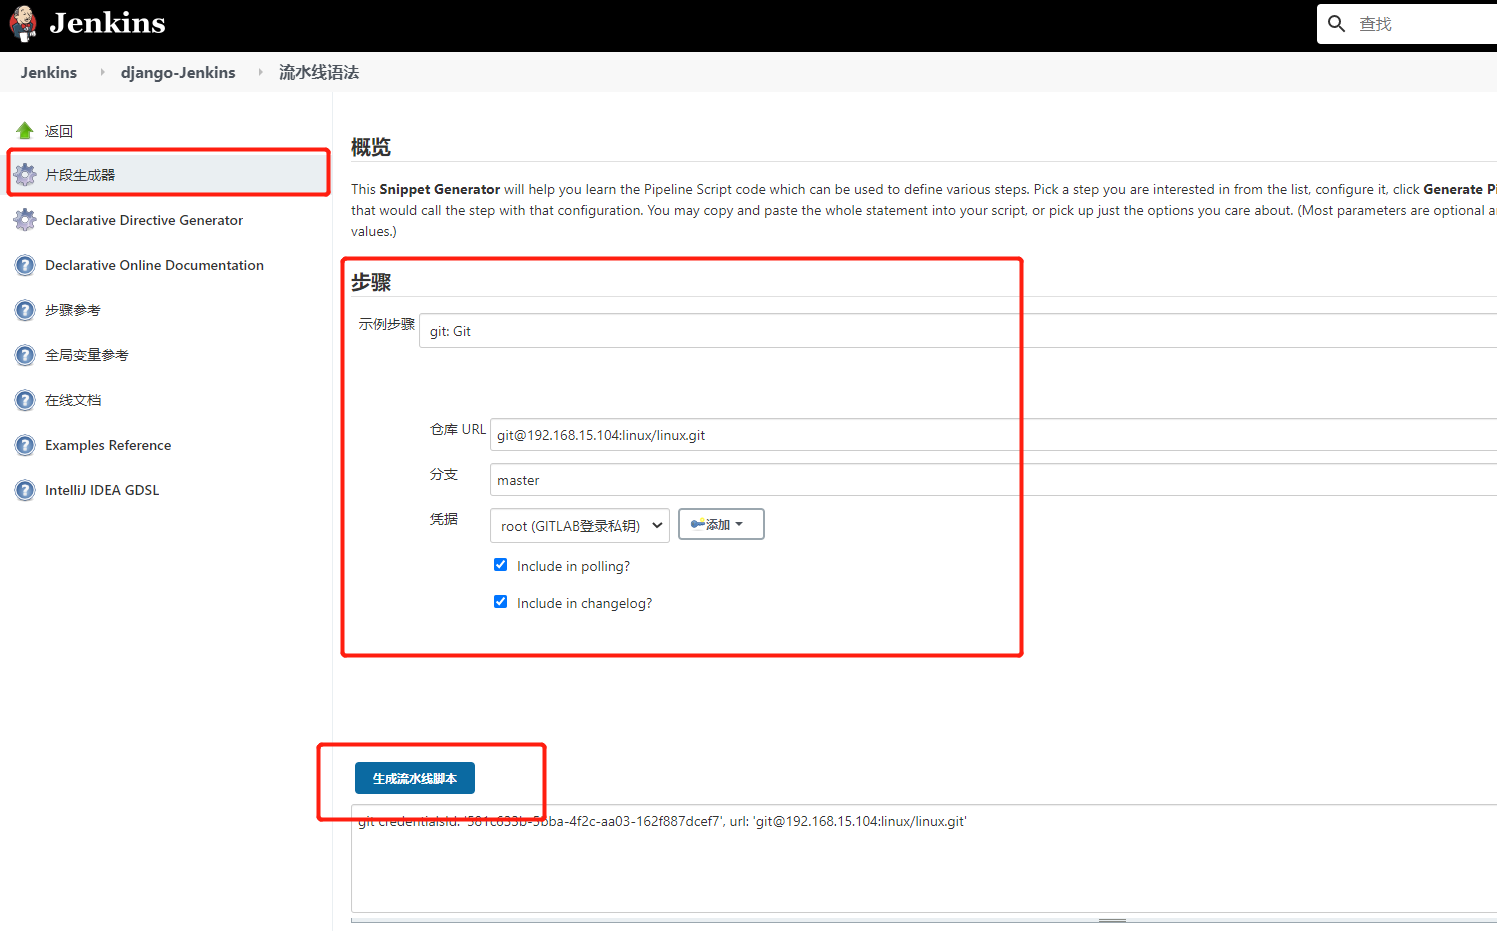This screenshot has width=1497, height=931.
Task: Open 全局变量参考 sidebar link
Action: tap(87, 355)
